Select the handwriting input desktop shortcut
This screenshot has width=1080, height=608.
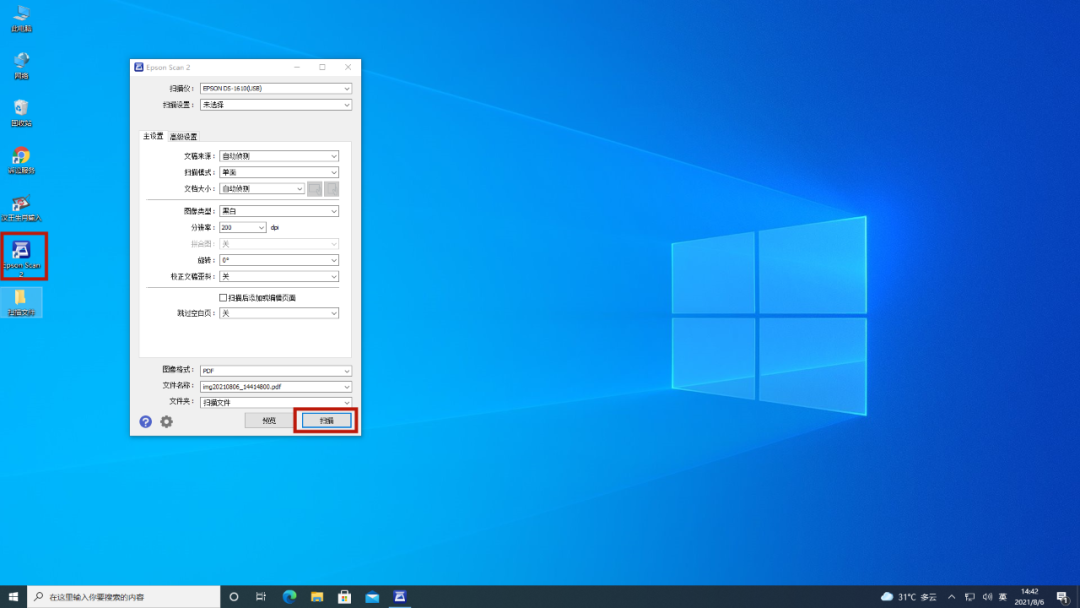pos(21,208)
